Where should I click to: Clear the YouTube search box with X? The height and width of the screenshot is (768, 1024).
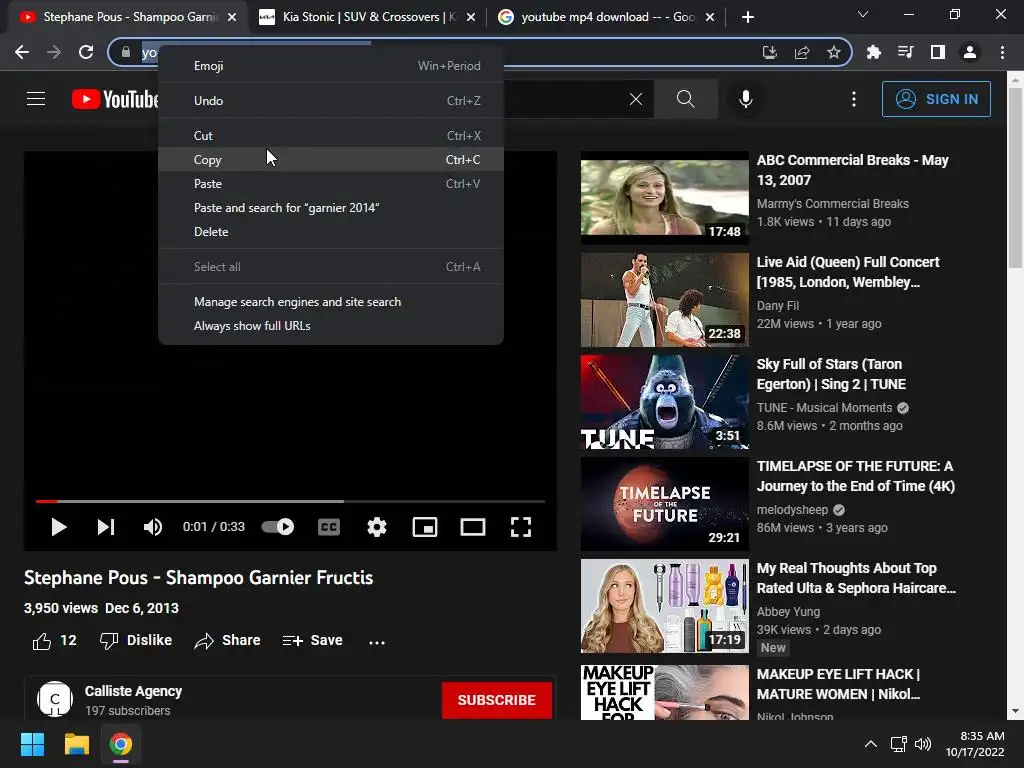click(x=635, y=99)
